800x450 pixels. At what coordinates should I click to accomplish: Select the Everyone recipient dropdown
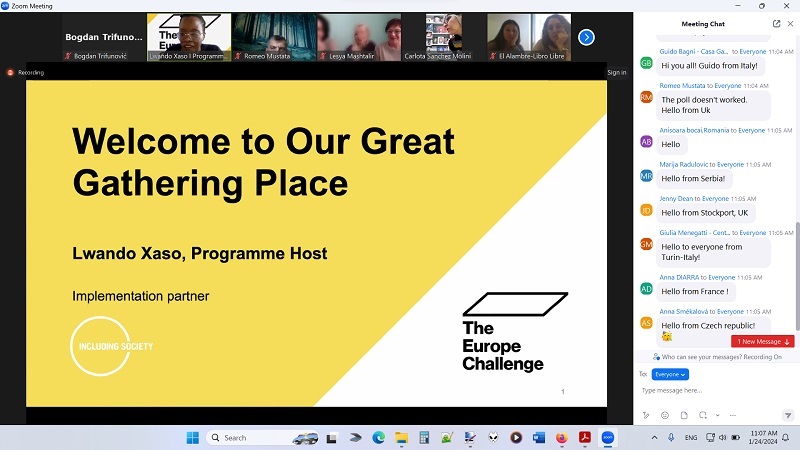[x=670, y=374]
